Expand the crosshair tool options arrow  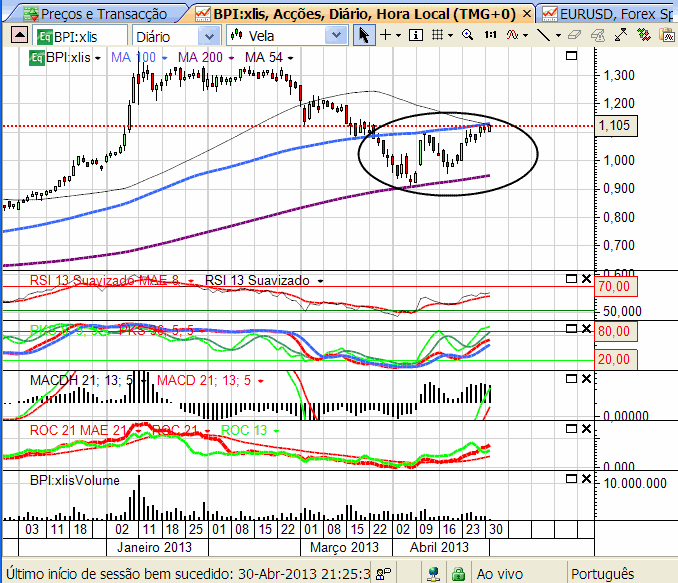pyautogui.click(x=398, y=35)
